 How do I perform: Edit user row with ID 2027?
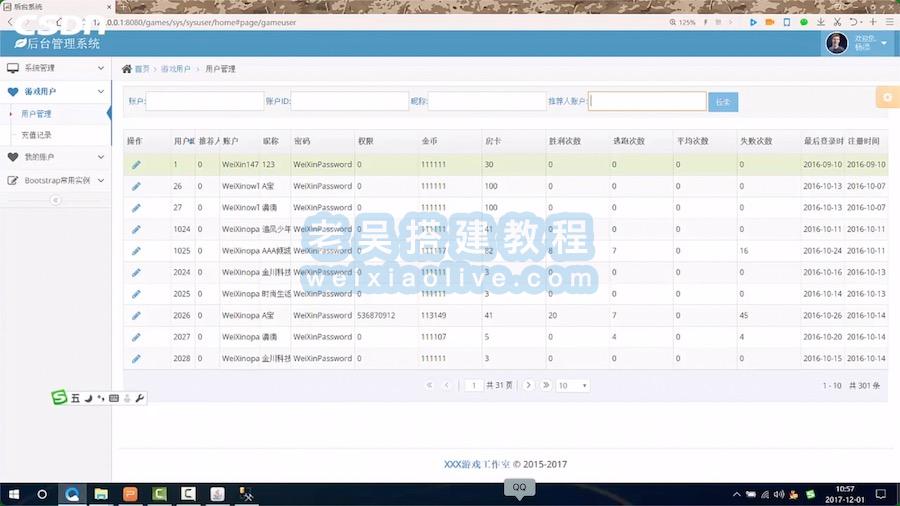pyautogui.click(x=136, y=337)
